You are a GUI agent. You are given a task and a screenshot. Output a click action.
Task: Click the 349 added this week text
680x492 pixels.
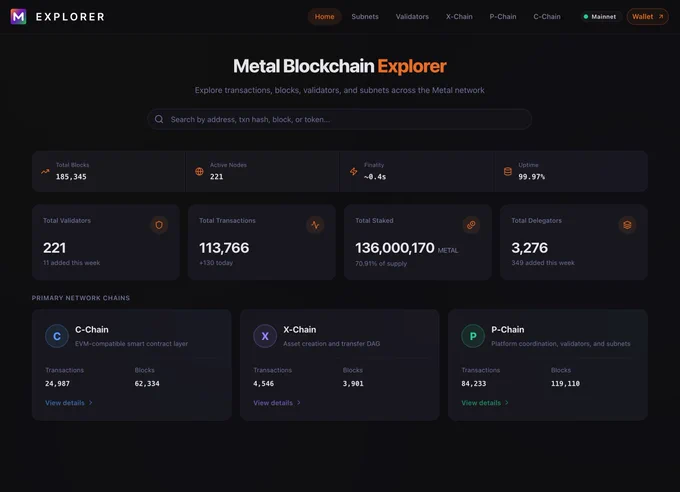pyautogui.click(x=543, y=262)
